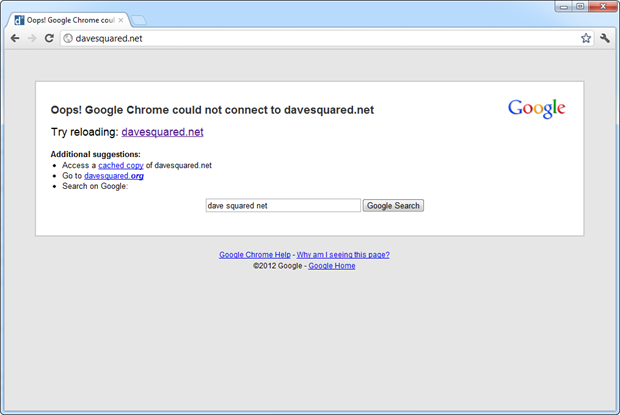Click the Google logo
This screenshot has width=620, height=415.
[537, 108]
